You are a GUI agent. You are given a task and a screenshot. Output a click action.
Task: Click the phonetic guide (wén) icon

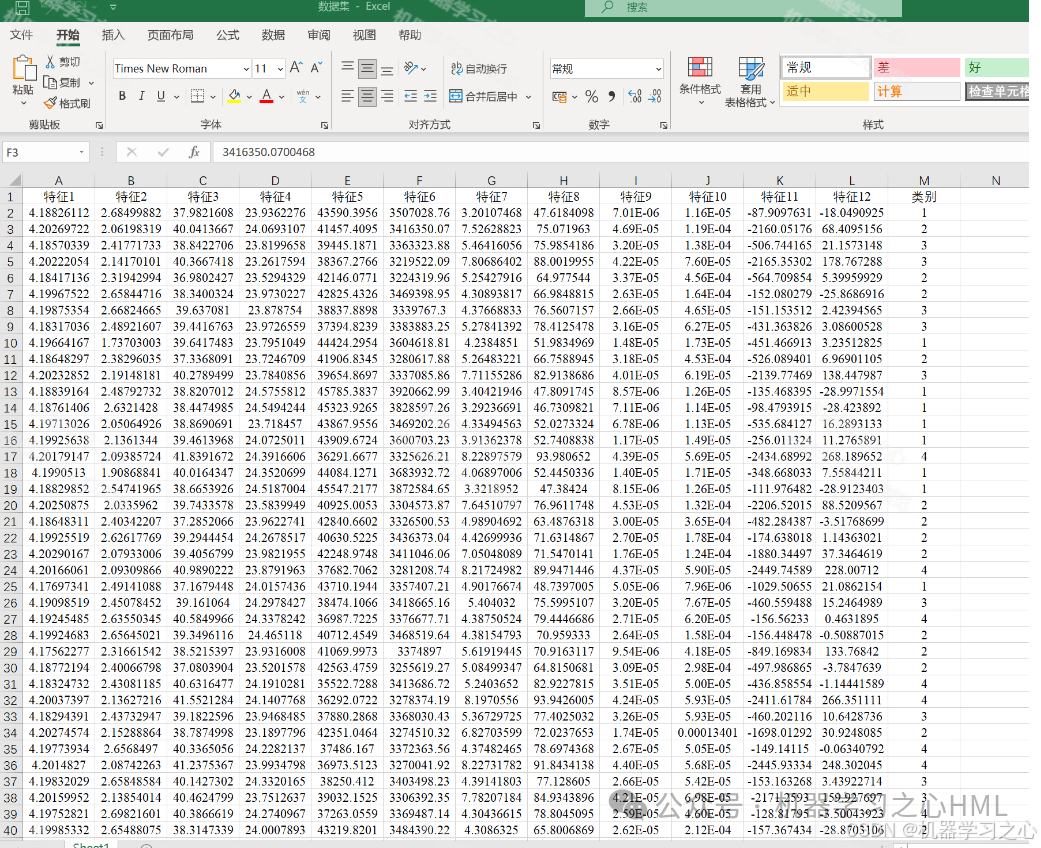[x=303, y=96]
